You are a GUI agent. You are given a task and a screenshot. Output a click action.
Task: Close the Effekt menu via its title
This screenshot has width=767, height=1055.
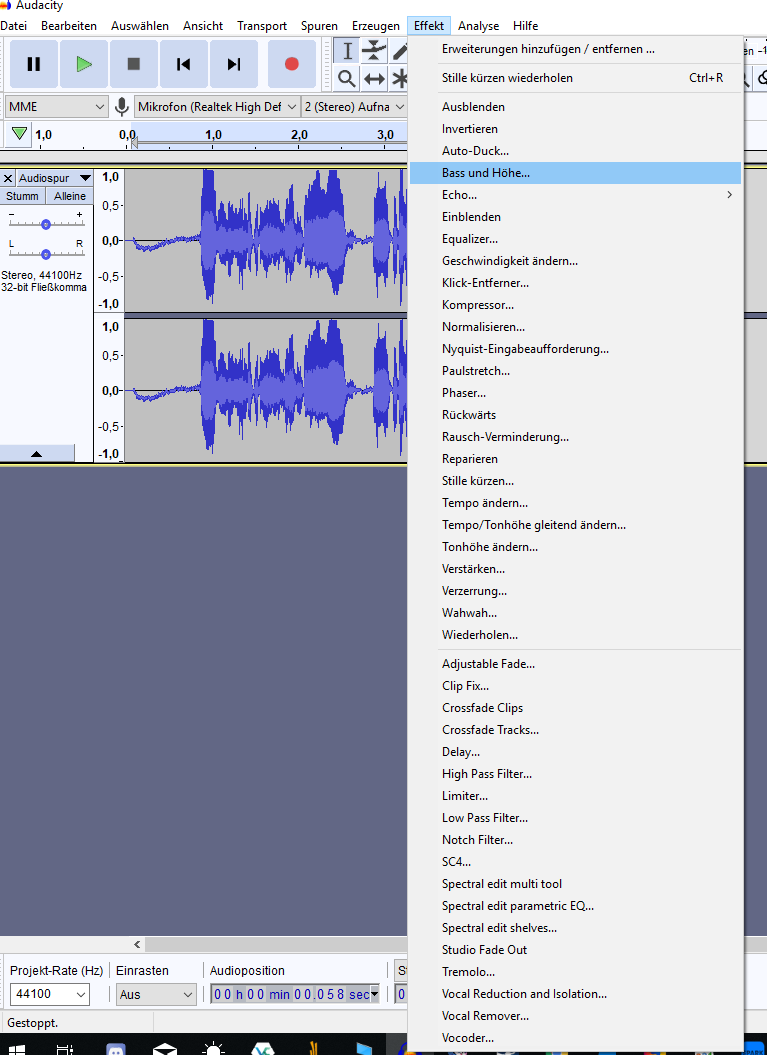[429, 26]
